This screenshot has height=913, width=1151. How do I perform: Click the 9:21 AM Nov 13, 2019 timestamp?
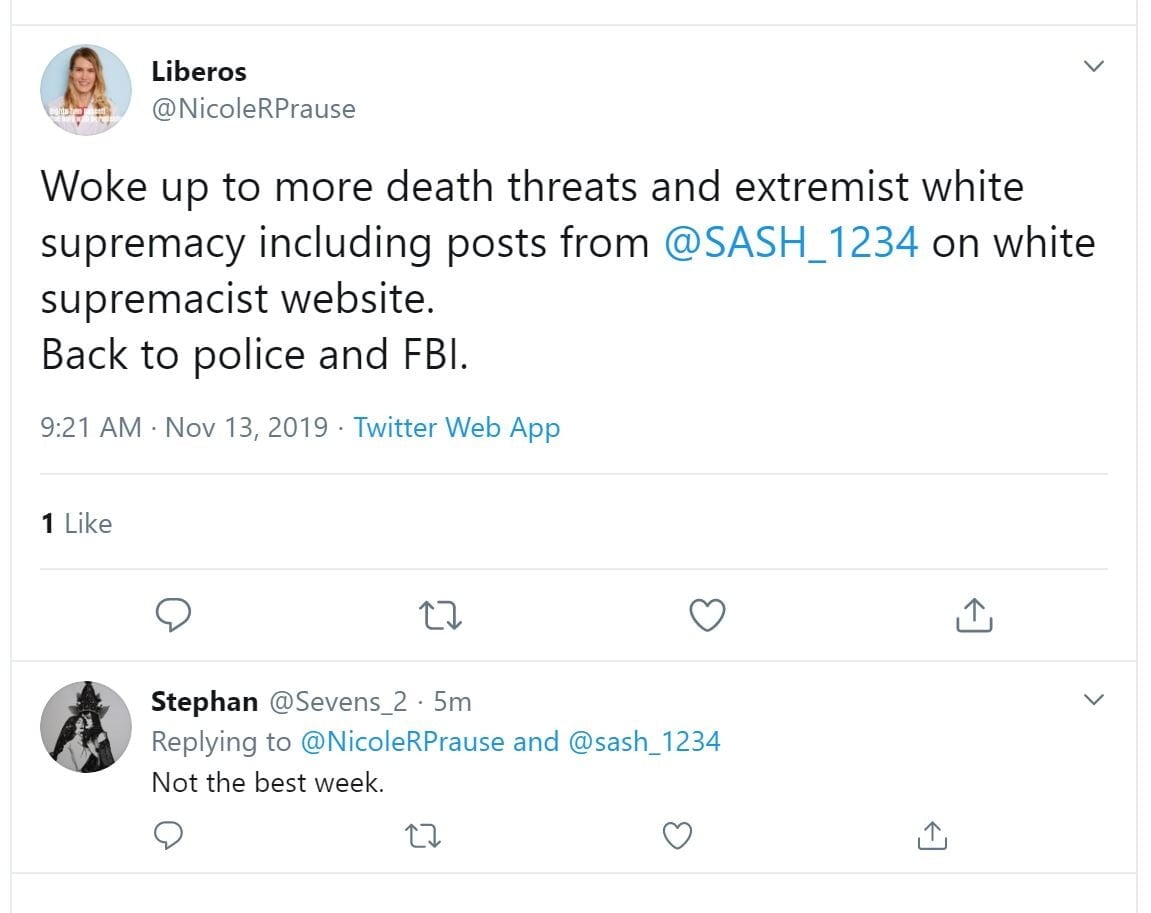[x=184, y=428]
